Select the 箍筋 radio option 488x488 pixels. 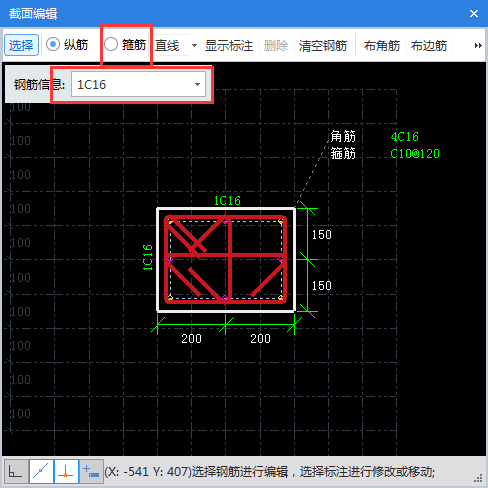(125, 45)
